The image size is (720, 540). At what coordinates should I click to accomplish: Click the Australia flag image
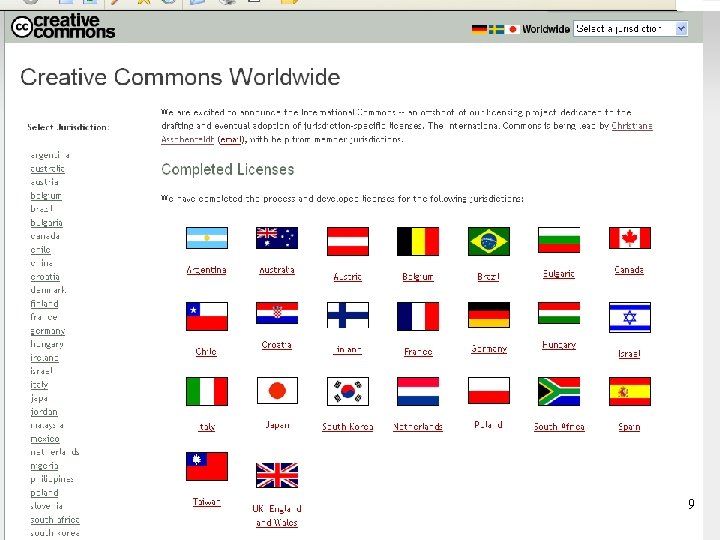click(277, 238)
